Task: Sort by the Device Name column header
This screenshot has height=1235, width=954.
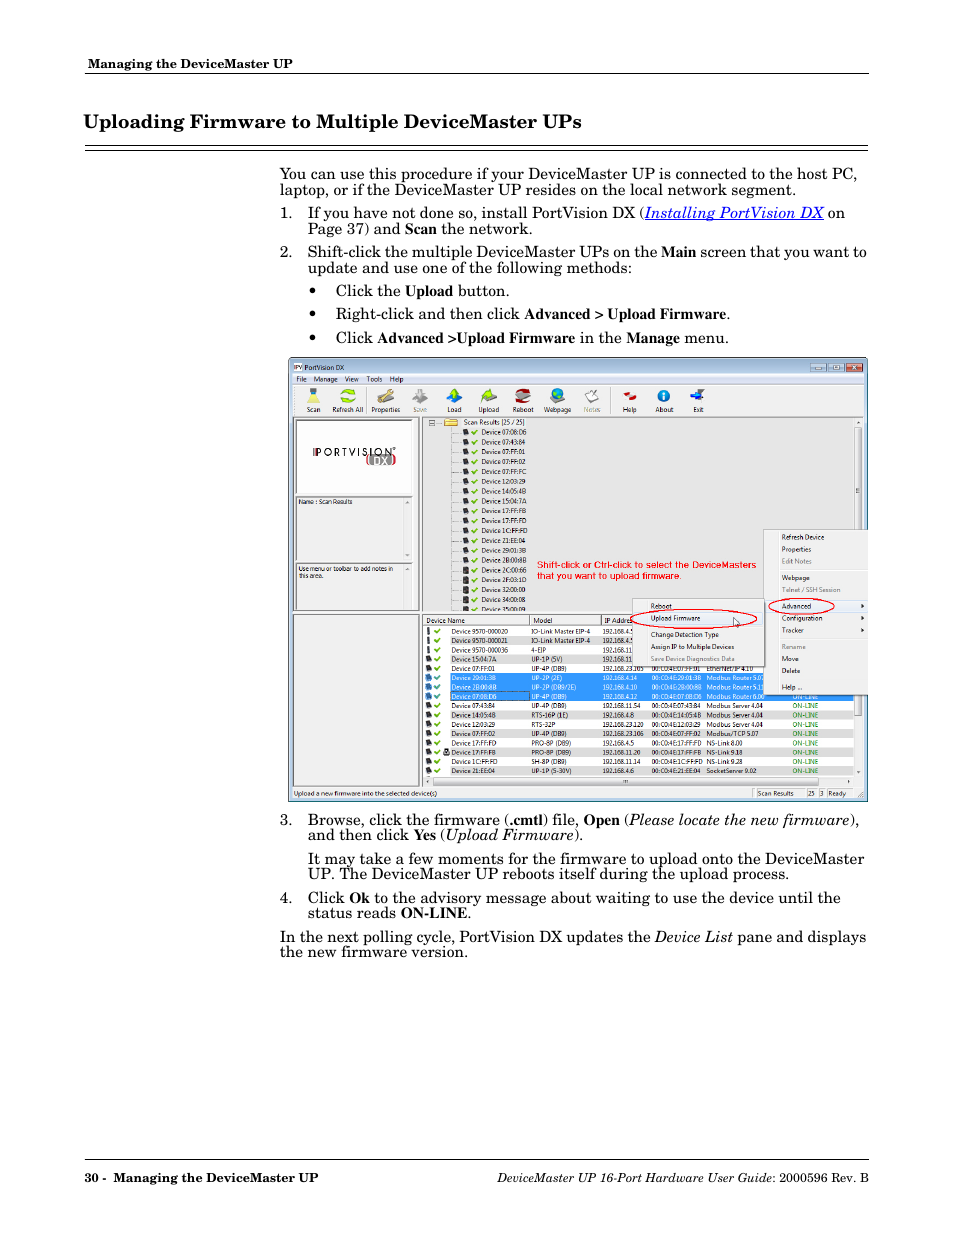Action: click(475, 620)
